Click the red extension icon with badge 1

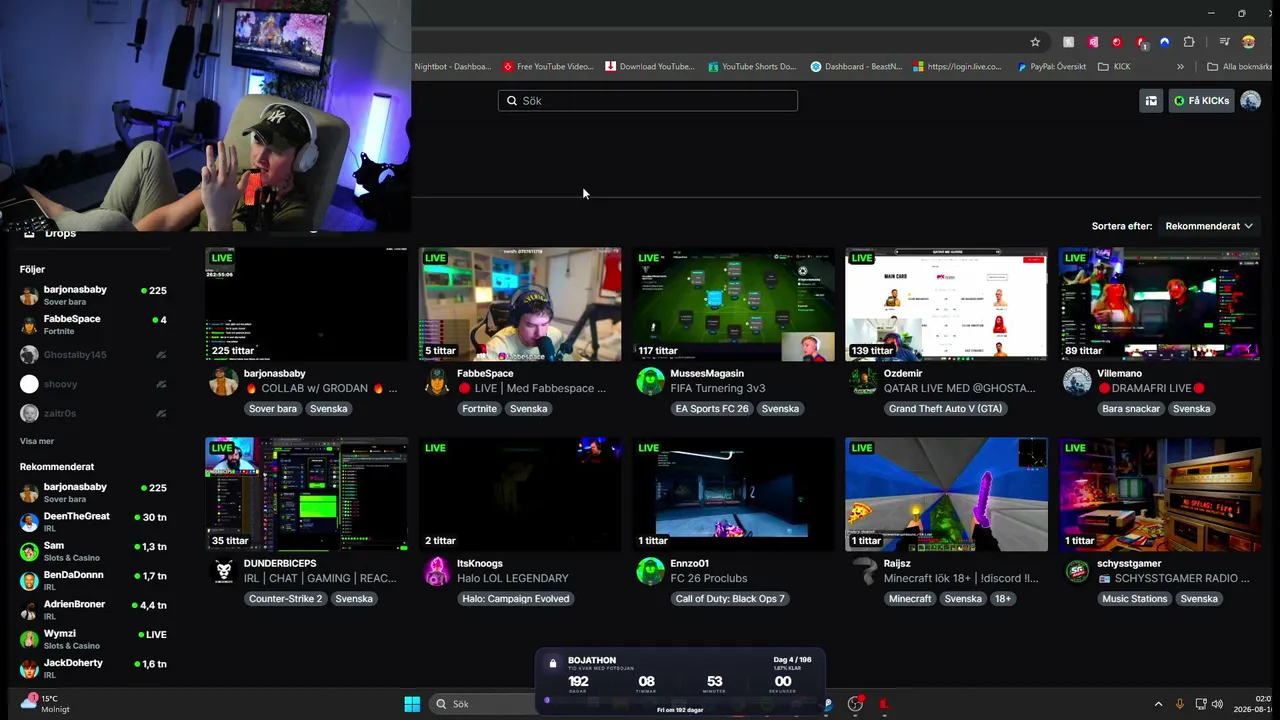[x=1141, y=42]
